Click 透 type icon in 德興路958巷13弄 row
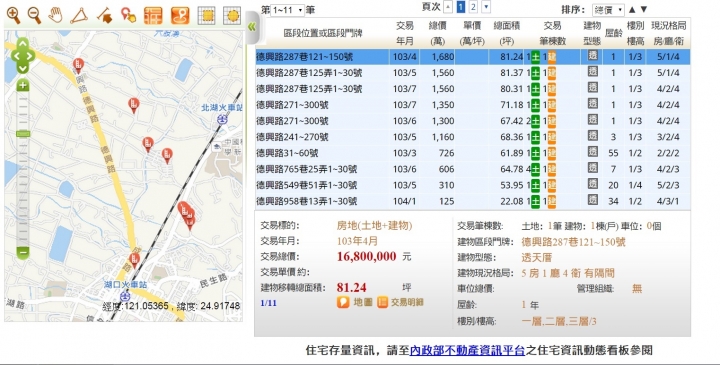 point(593,200)
